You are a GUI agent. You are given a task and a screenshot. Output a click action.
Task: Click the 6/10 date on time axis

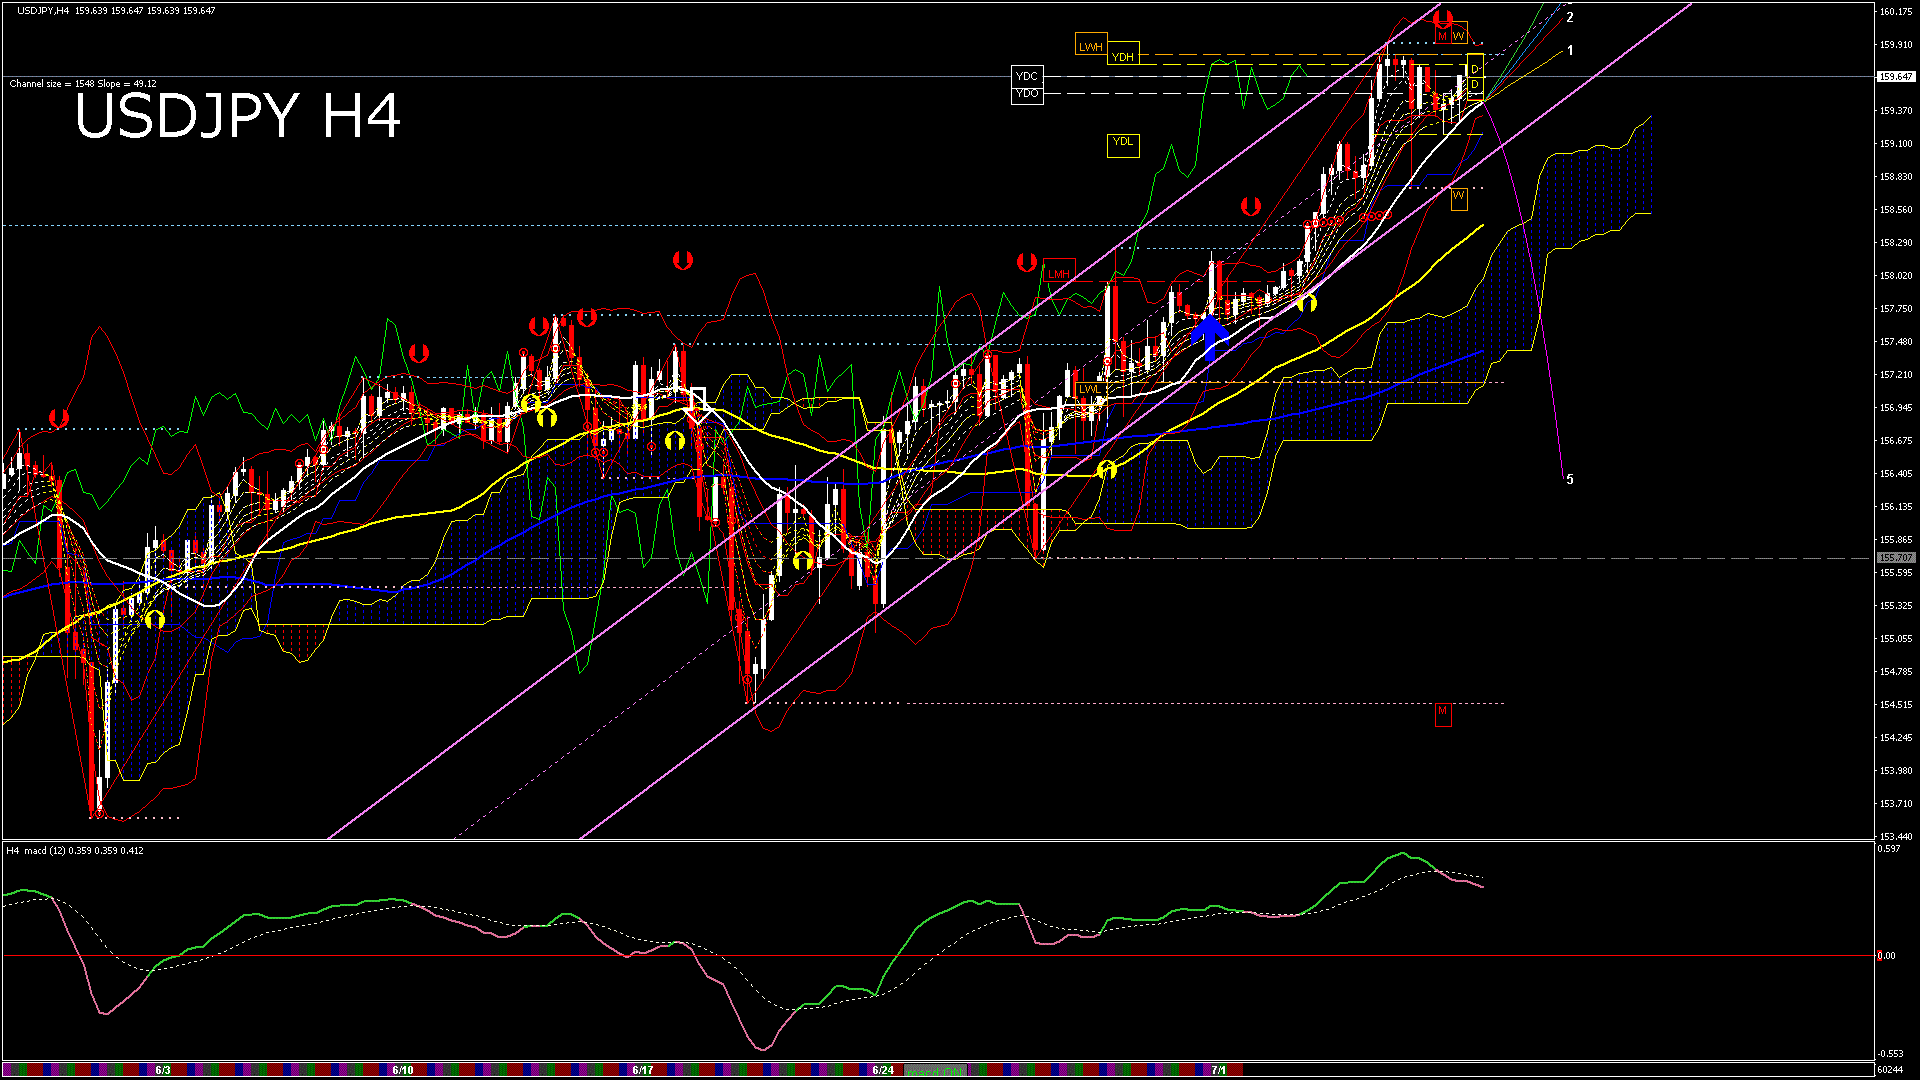[403, 1070]
